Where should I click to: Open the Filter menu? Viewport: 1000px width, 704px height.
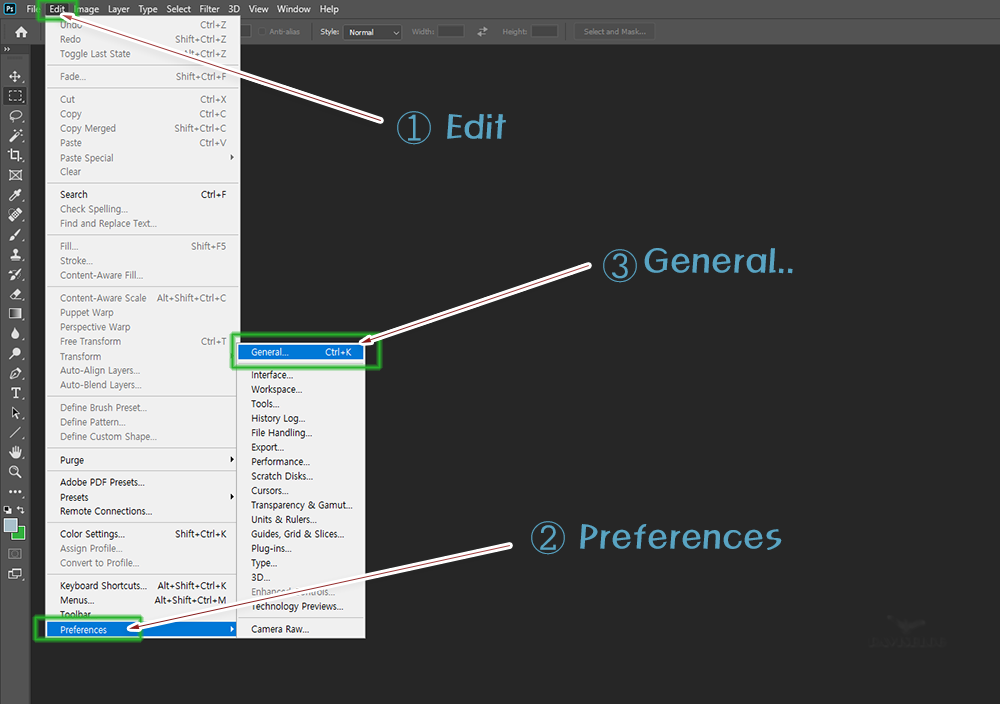209,9
